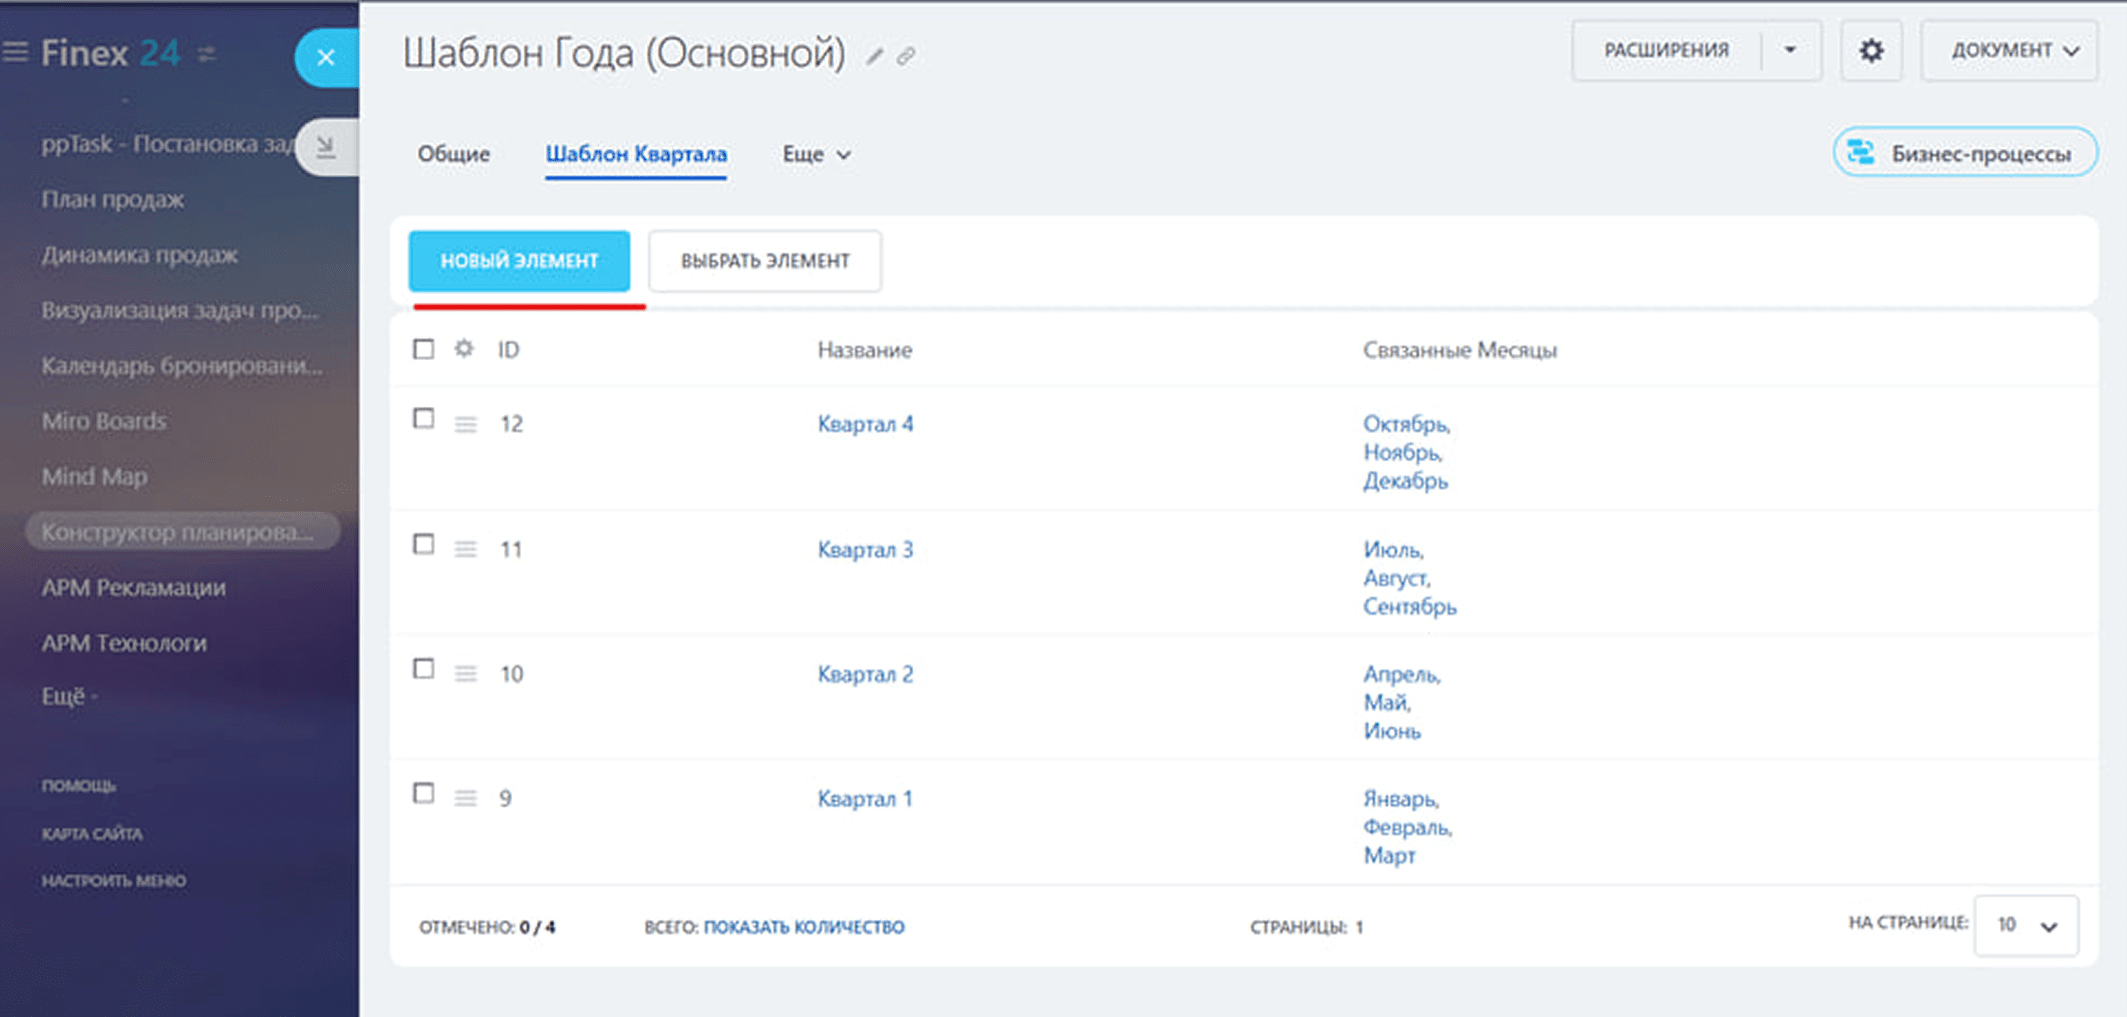This screenshot has width=2127, height=1017.
Task: Close the sidebar with the blue X button
Action: (x=326, y=58)
